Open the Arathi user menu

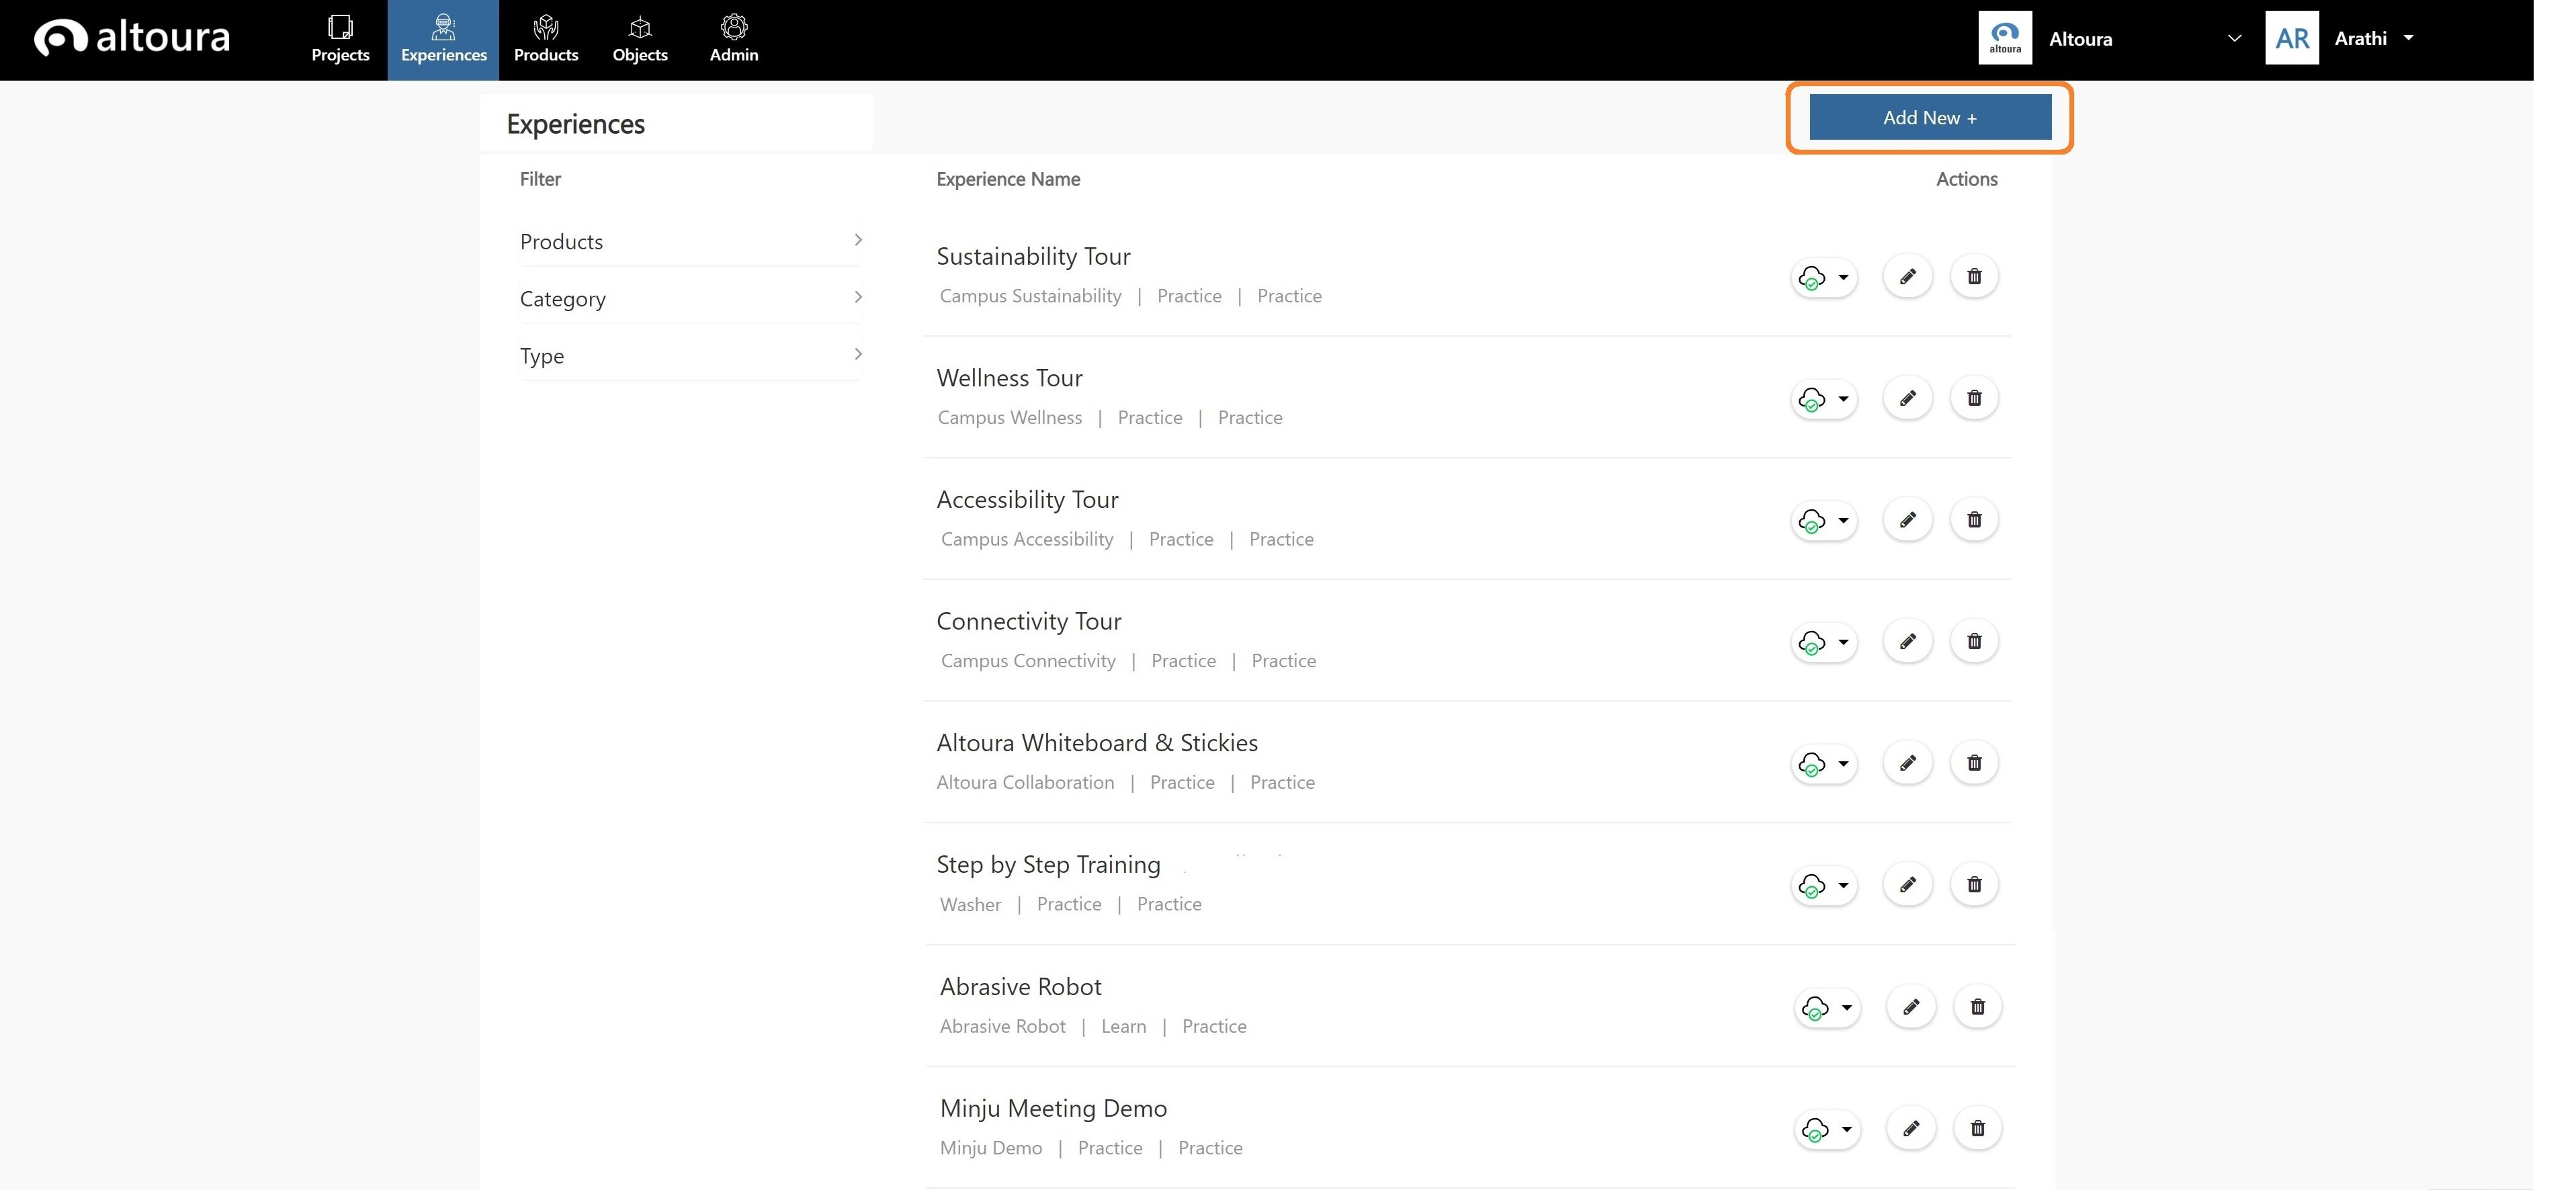click(2374, 38)
